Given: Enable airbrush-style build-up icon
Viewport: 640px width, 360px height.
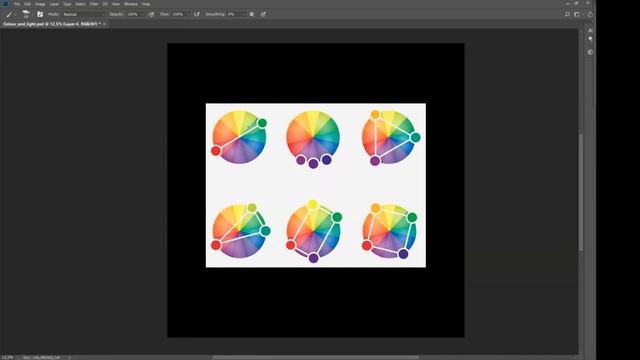Looking at the screenshot, I should 197,14.
